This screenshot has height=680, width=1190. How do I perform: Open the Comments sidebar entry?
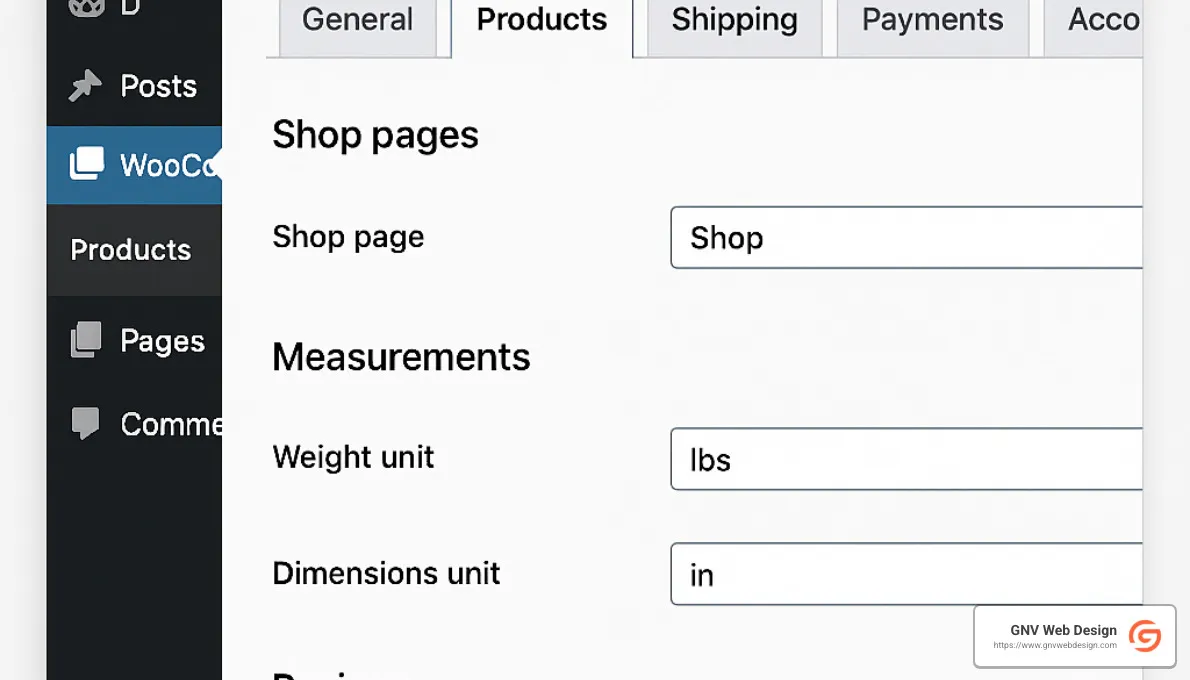[x=170, y=423]
